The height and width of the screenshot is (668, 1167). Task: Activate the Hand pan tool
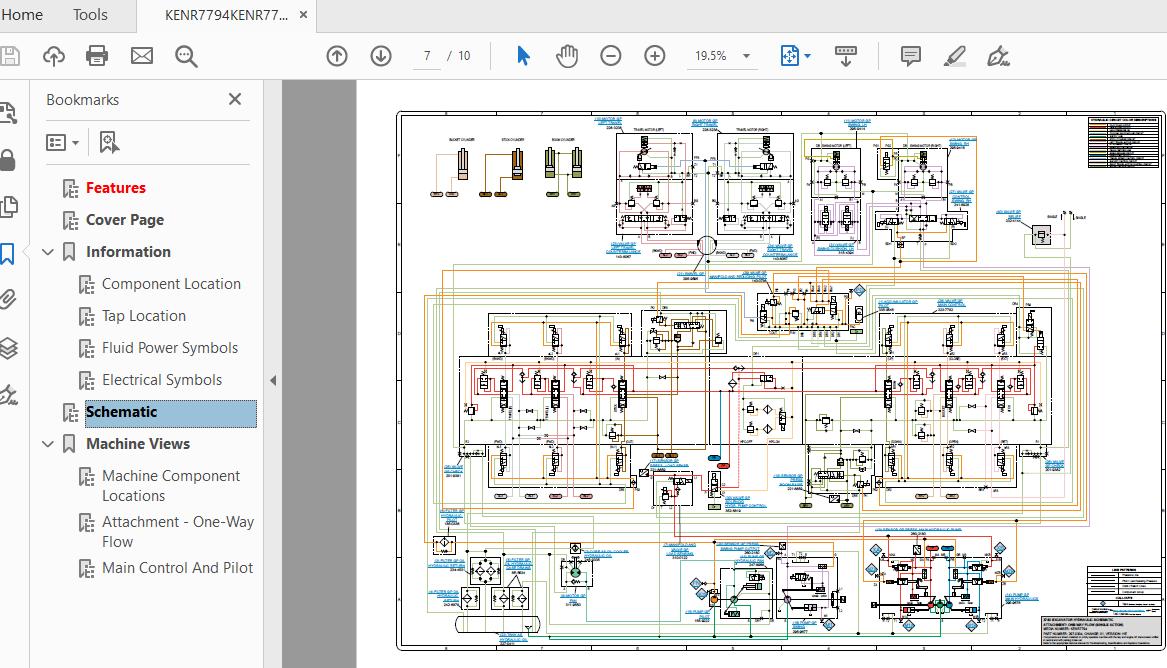point(567,56)
